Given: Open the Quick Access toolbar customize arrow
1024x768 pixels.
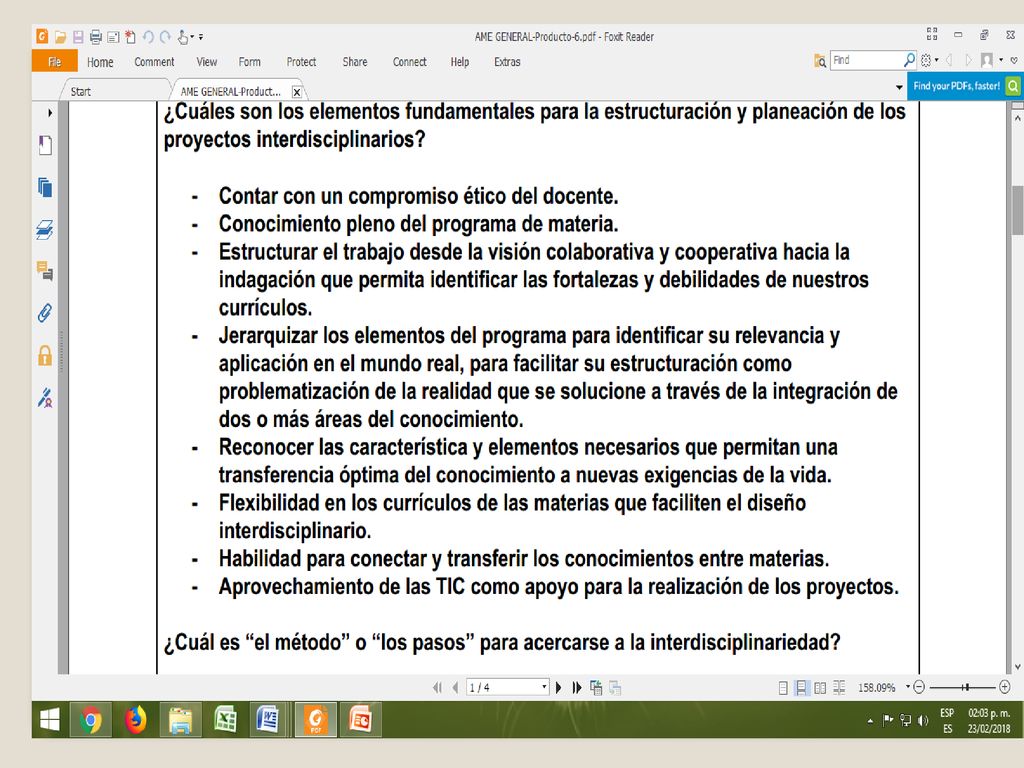Looking at the screenshot, I should tap(201, 37).
